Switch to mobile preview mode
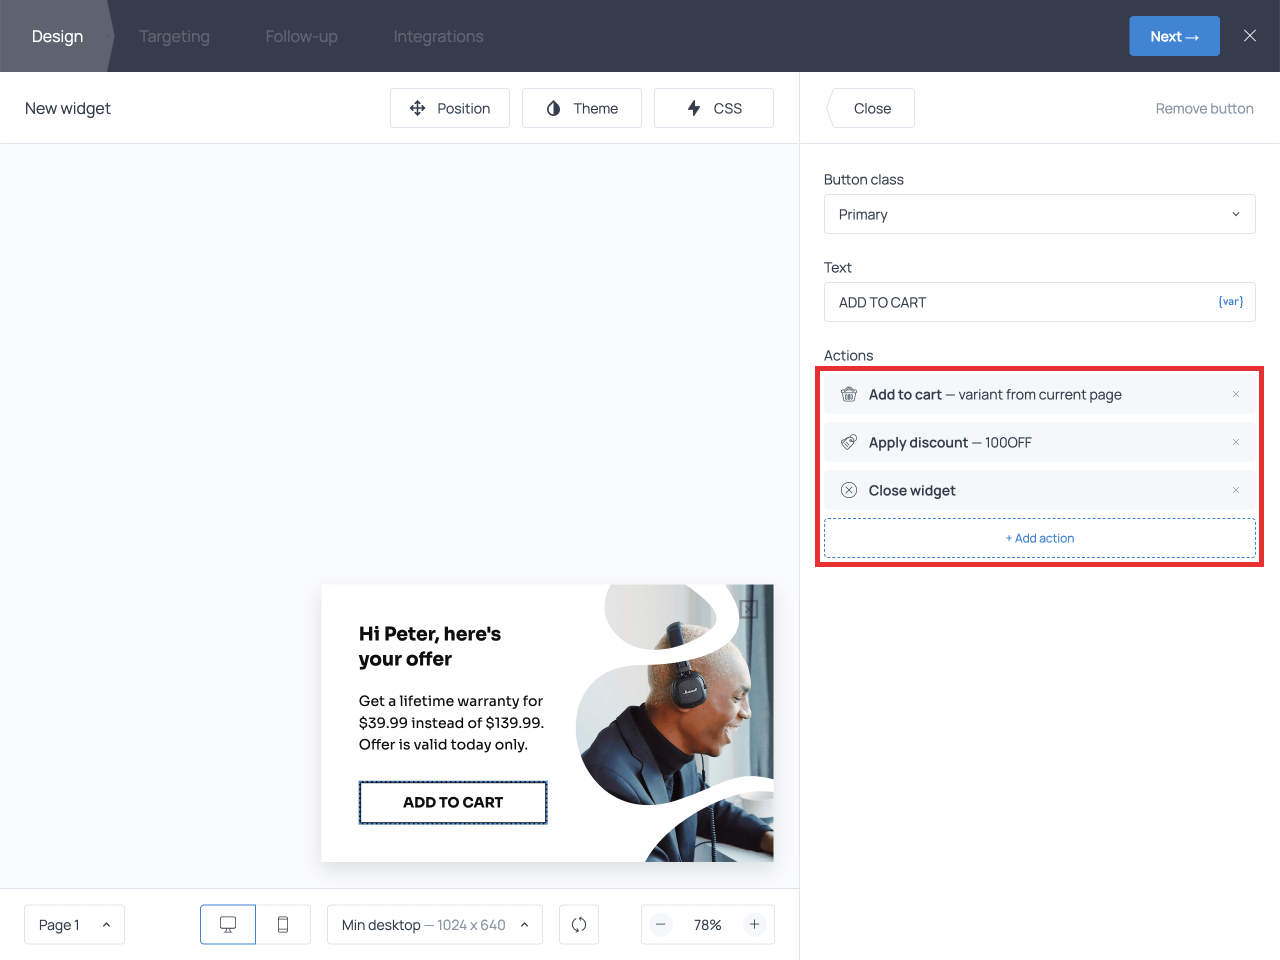This screenshot has width=1280, height=960. (283, 925)
